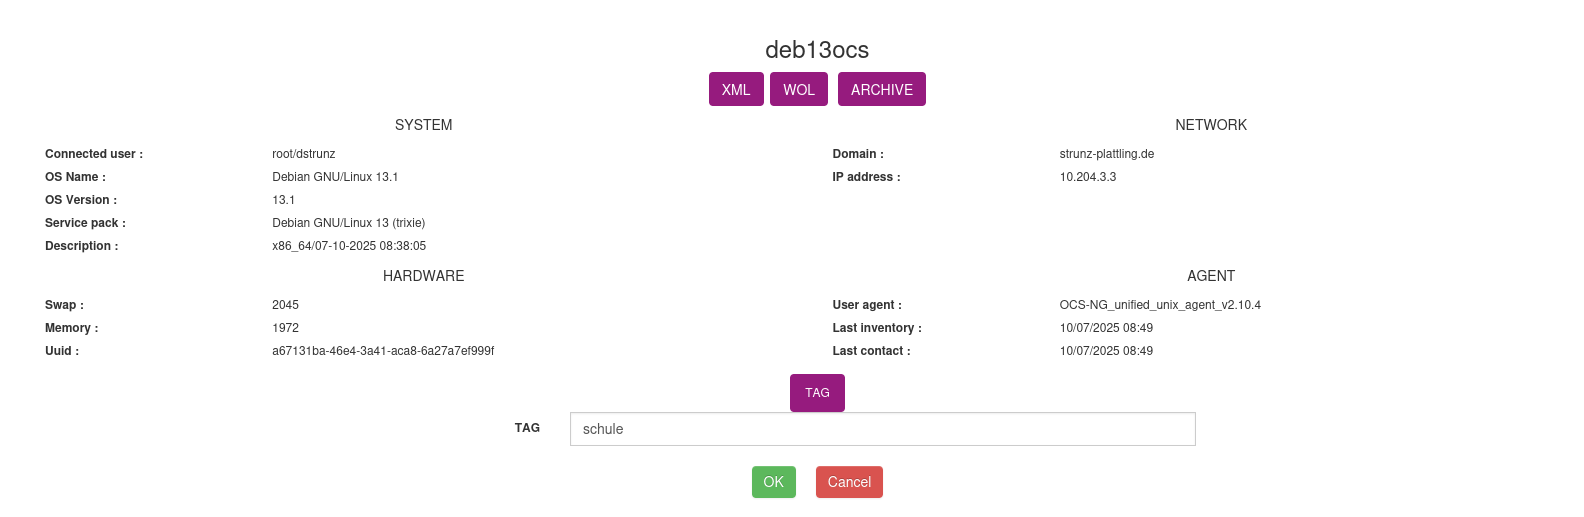
Task: Click the OCS-NG unified unix agent text
Action: (1160, 305)
